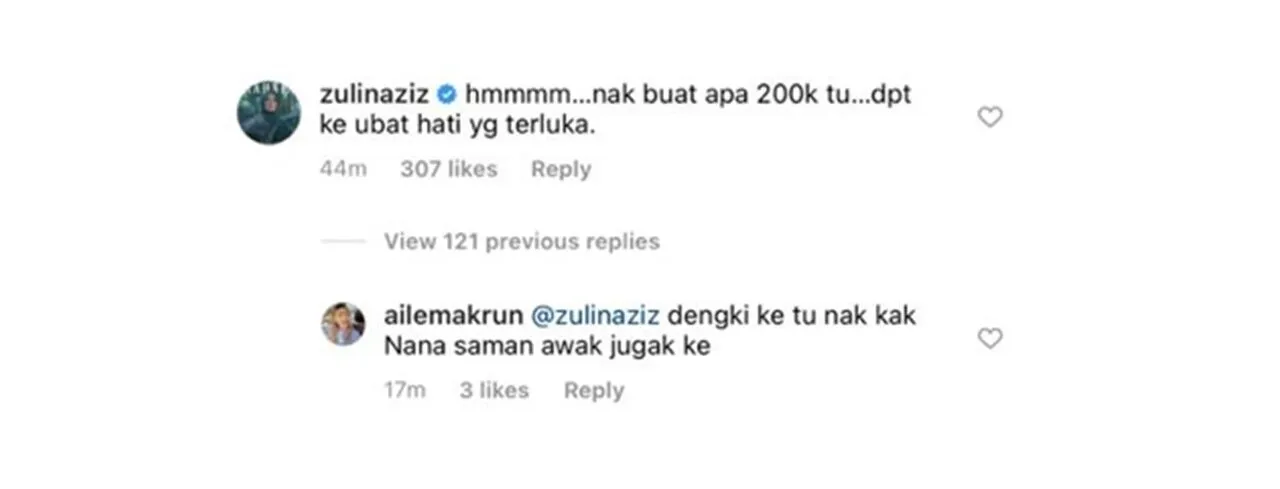This screenshot has height=489, width=1280.
Task: Open zulinaziz's profile picture
Action: [269, 112]
